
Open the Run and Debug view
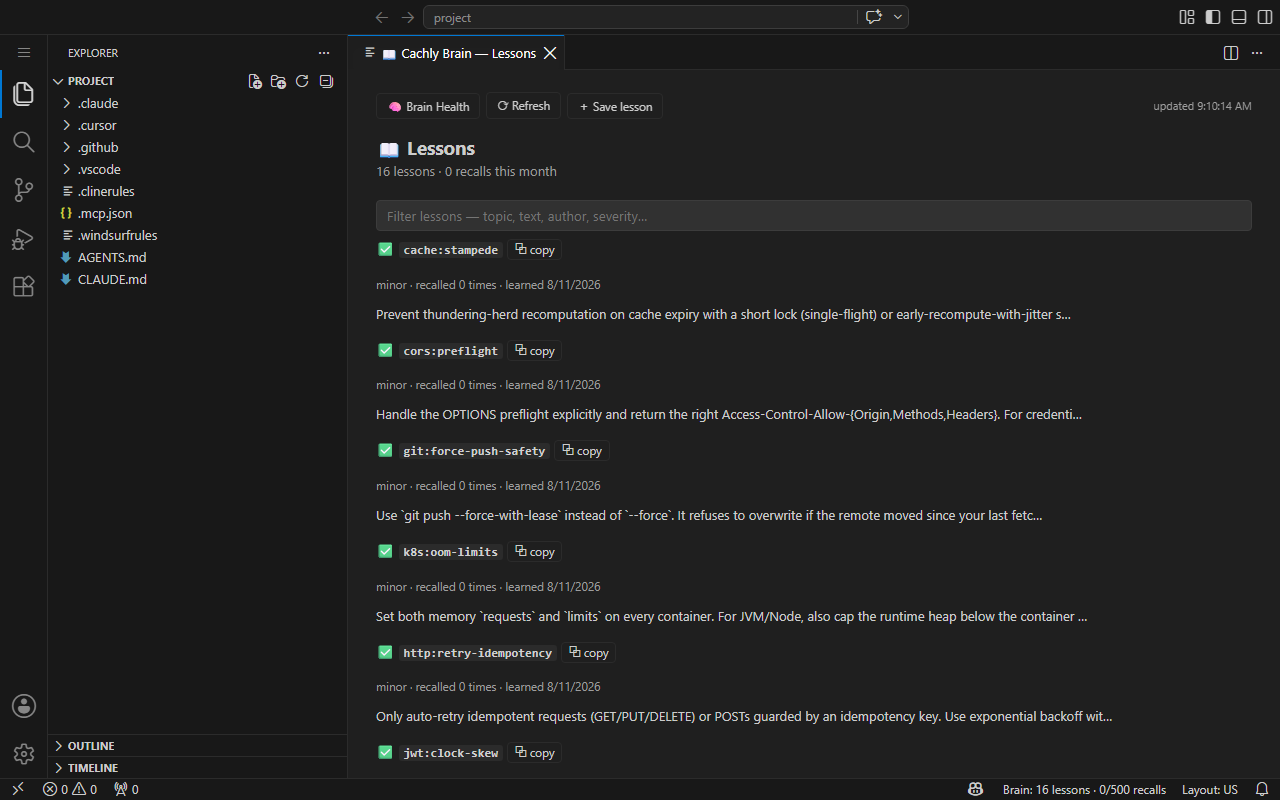[x=24, y=238]
